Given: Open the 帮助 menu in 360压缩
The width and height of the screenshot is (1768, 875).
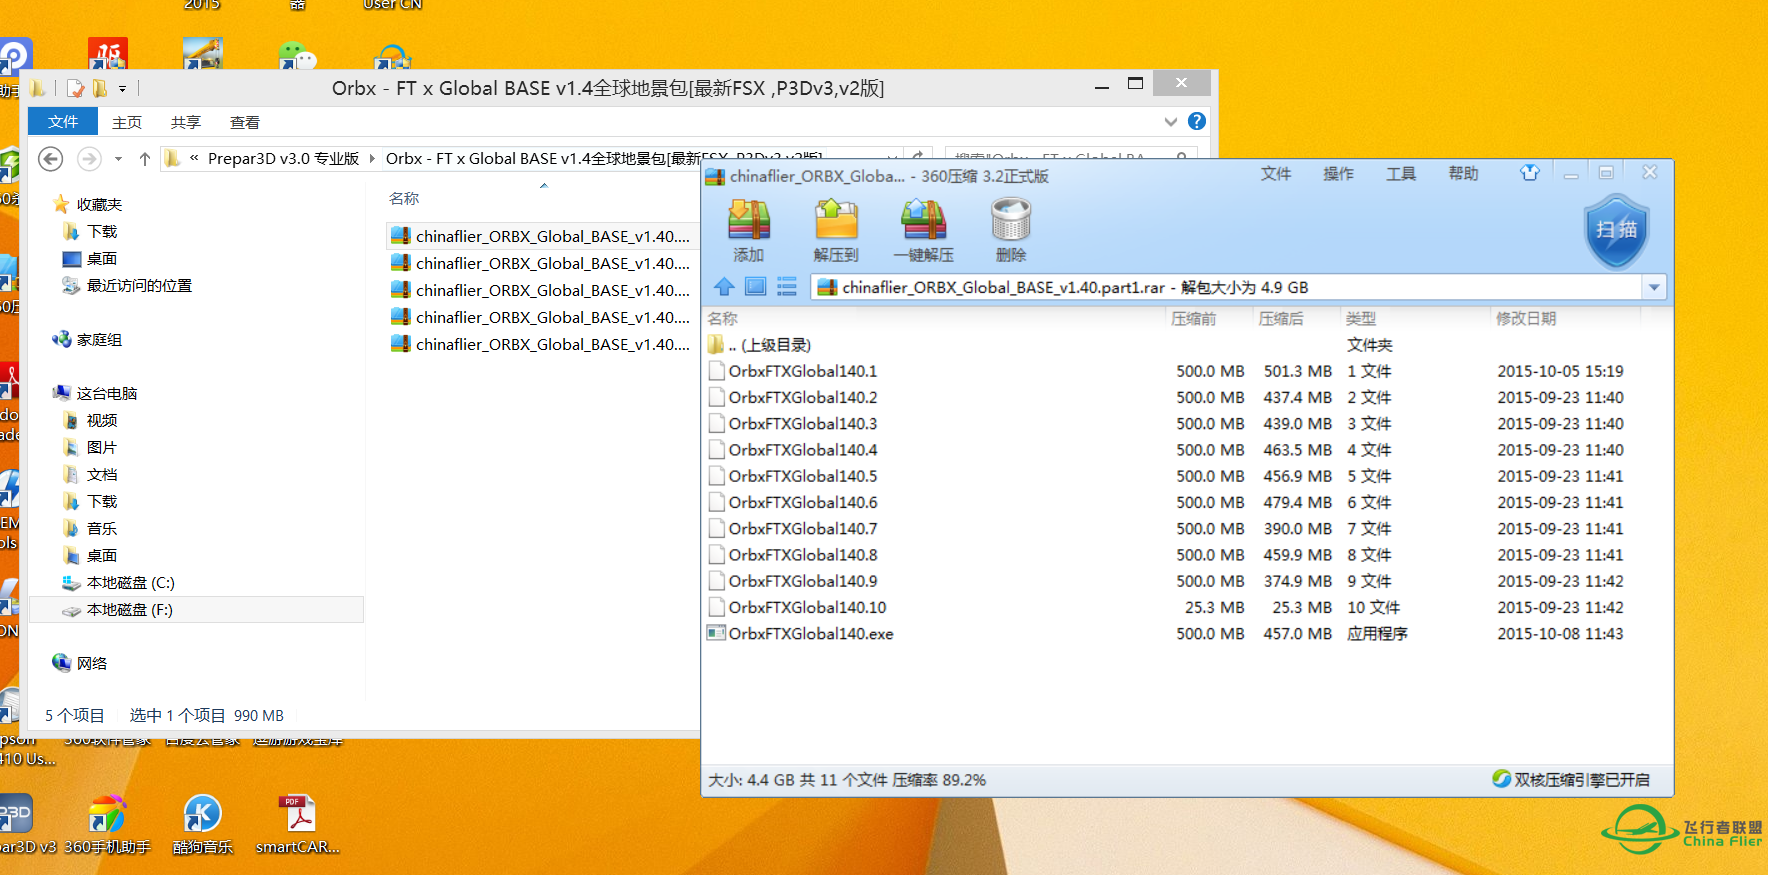Looking at the screenshot, I should [1463, 173].
